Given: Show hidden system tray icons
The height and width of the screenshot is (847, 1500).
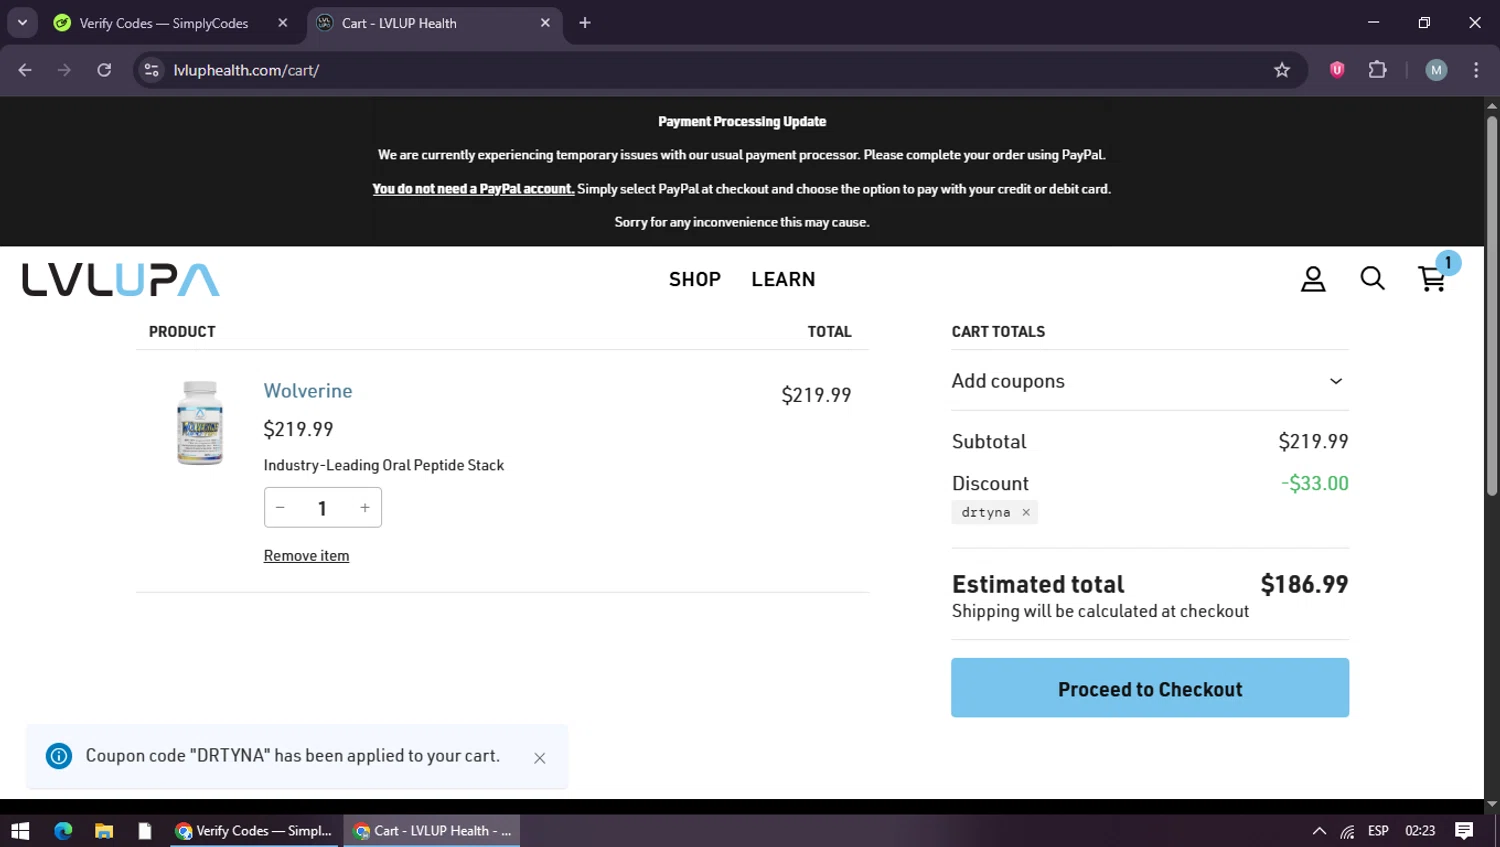Looking at the screenshot, I should pyautogui.click(x=1319, y=831).
